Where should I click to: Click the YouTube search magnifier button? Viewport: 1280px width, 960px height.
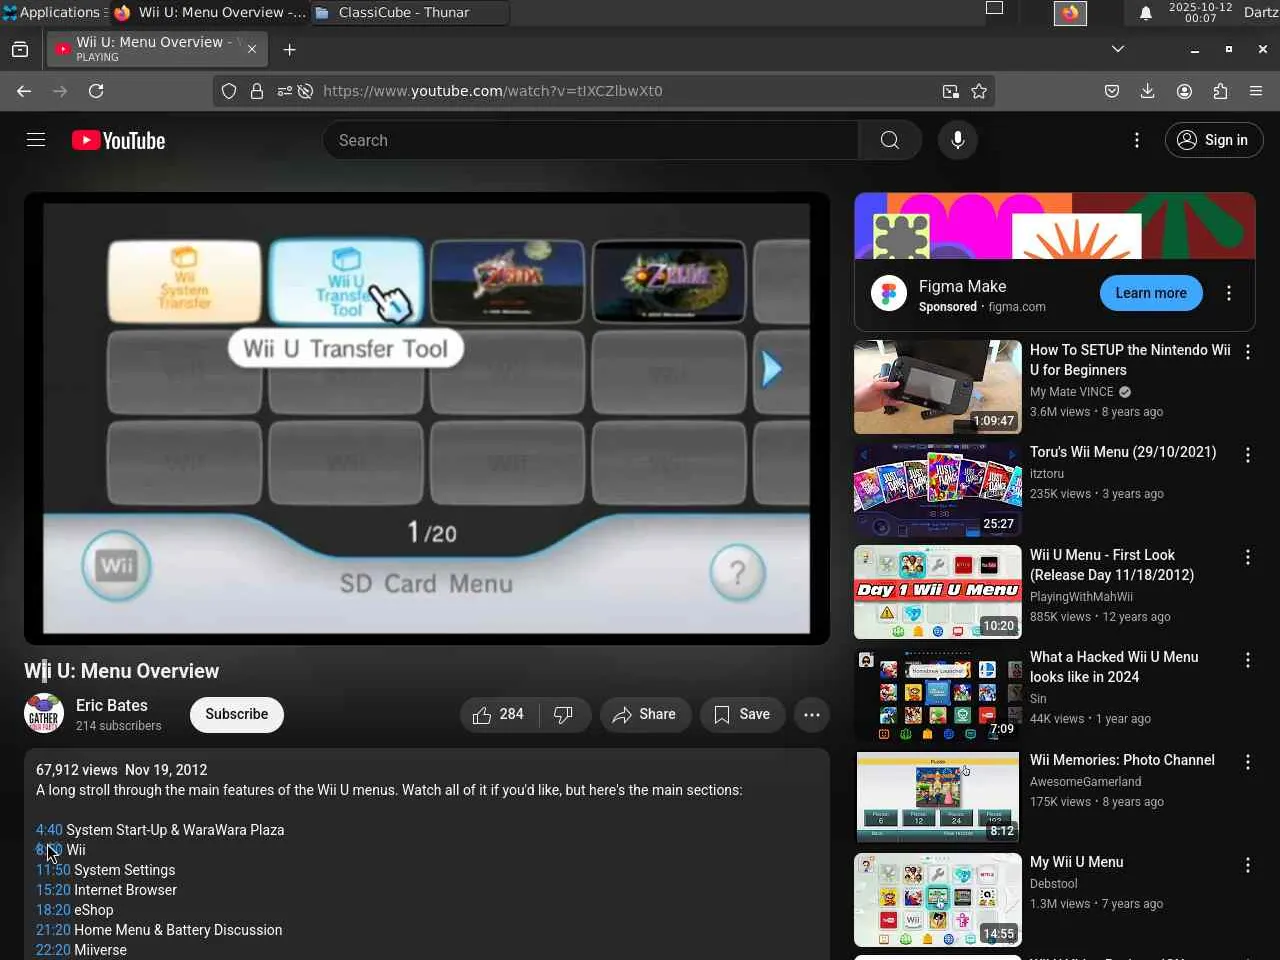coord(889,140)
